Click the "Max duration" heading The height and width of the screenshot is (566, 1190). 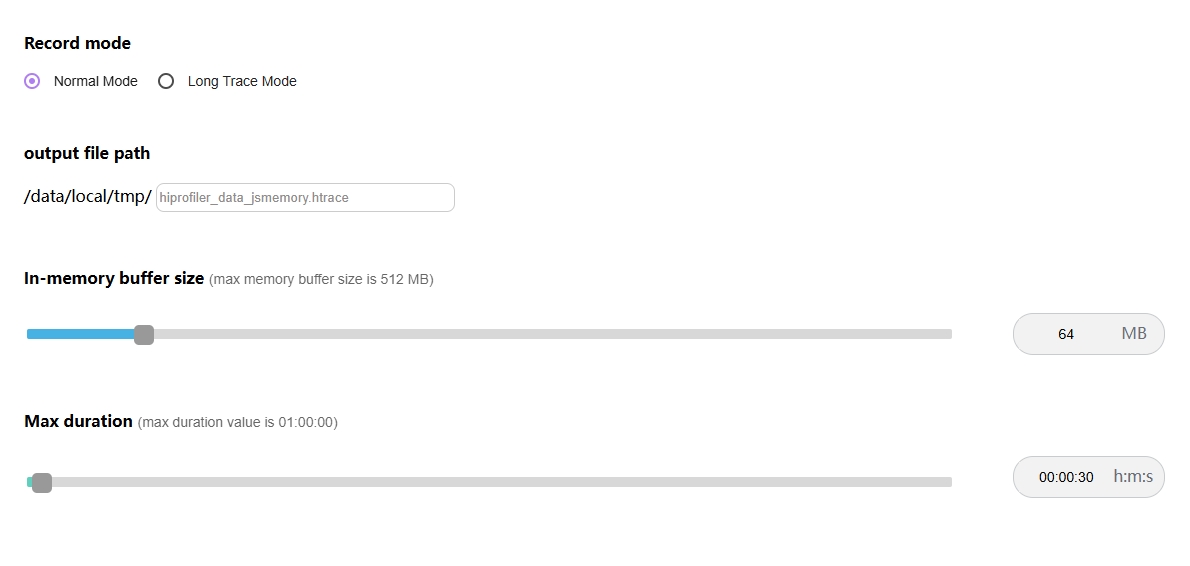pos(78,421)
